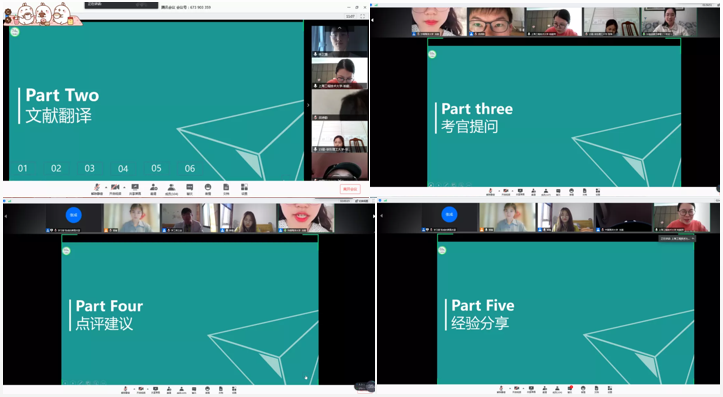Viewport: 723px width, 397px height.
Task: Toggle fullscreen icon above the Part Two video sidebar
Action: [362, 16]
